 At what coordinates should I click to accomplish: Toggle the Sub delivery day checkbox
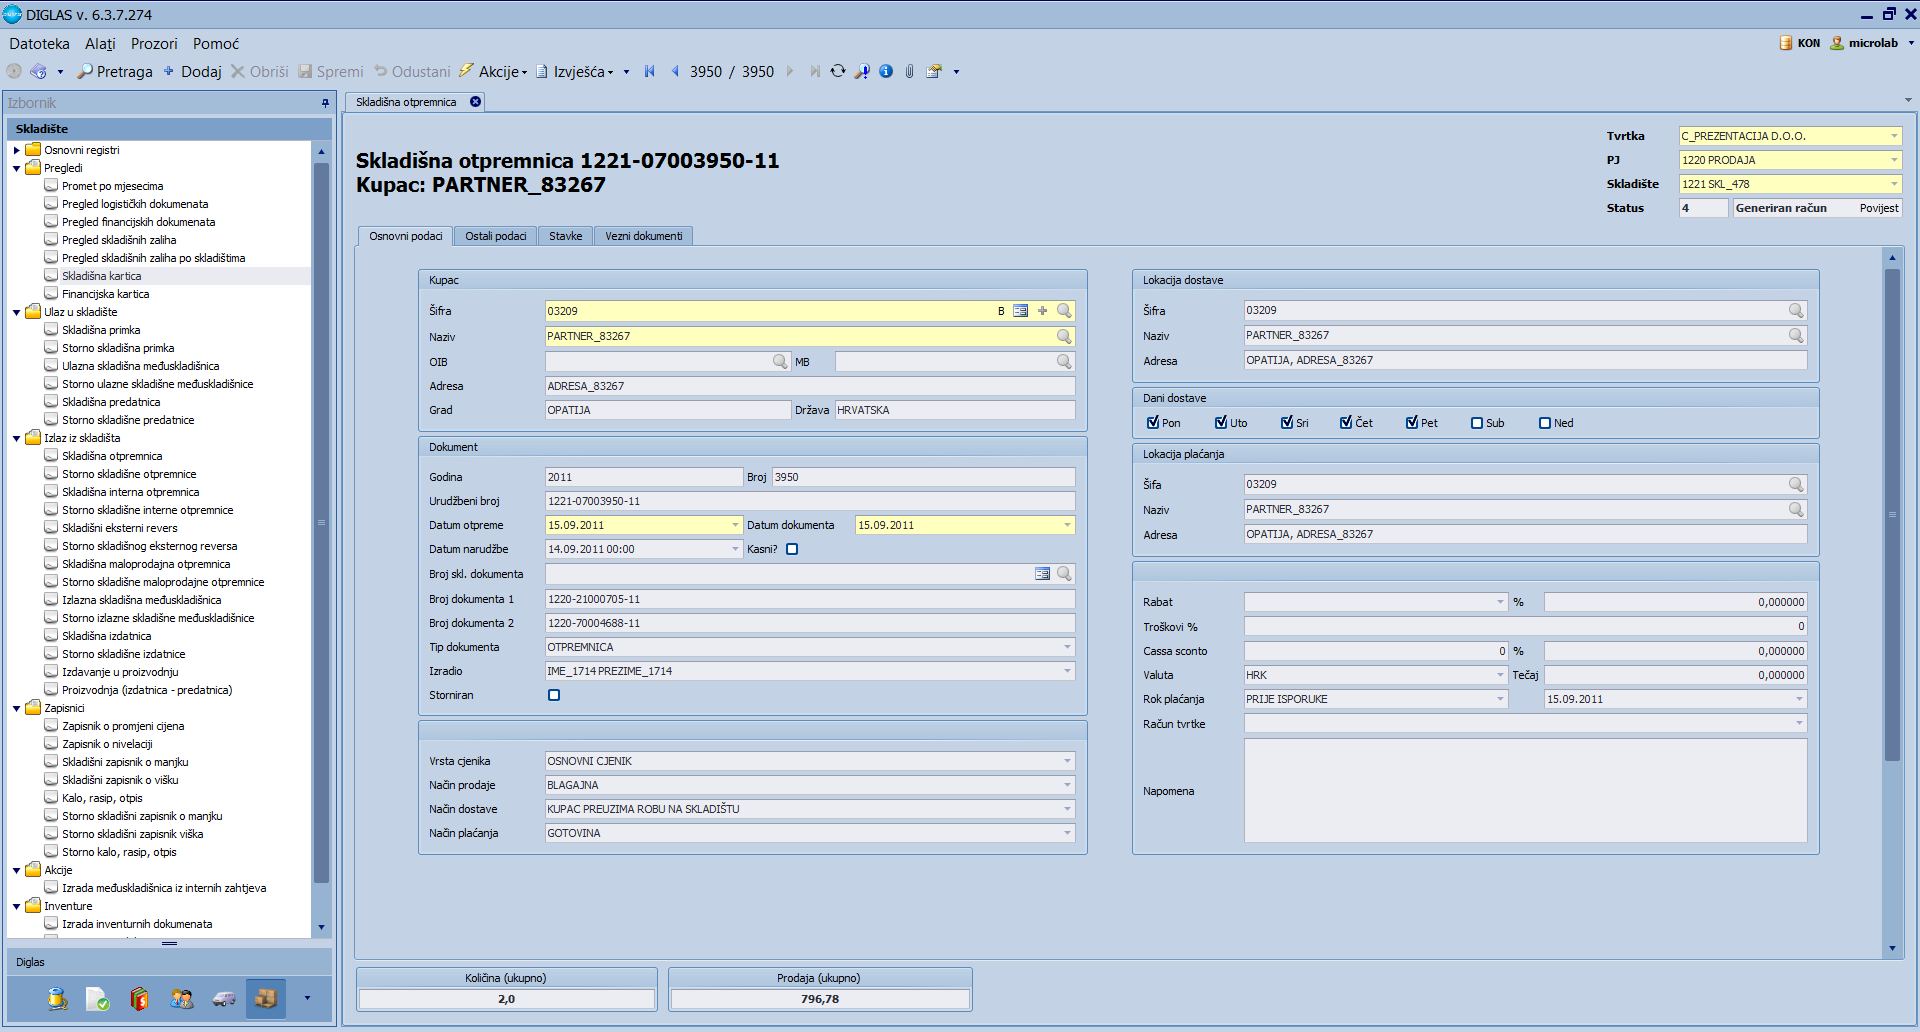click(x=1477, y=423)
